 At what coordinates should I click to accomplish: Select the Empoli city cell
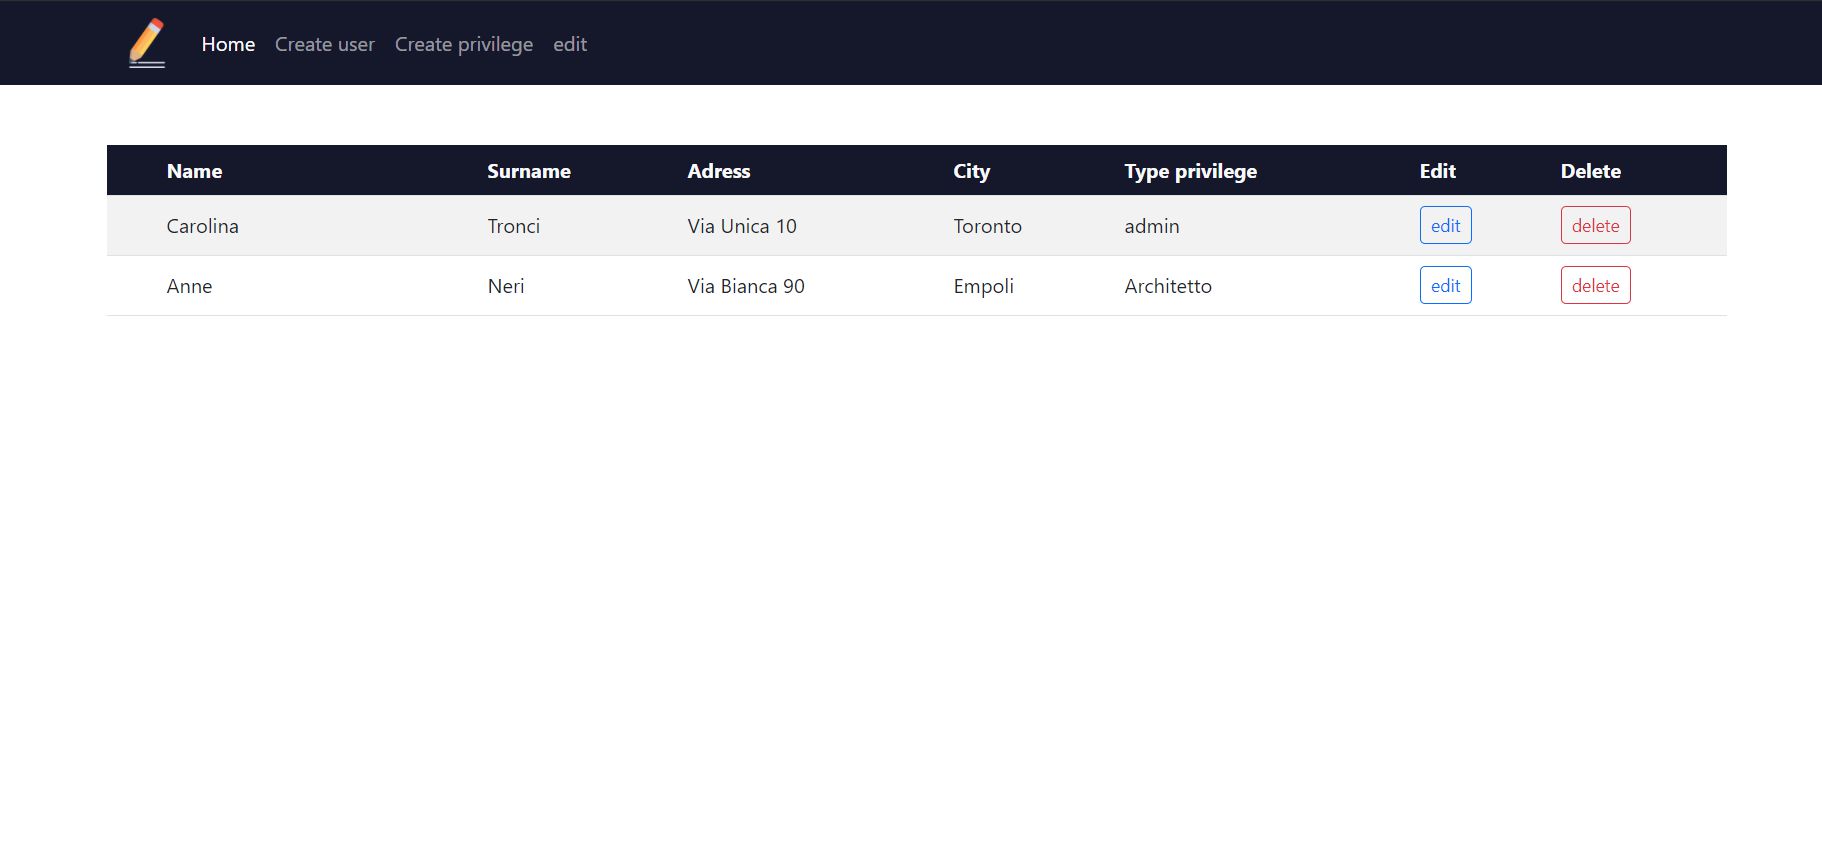click(984, 286)
